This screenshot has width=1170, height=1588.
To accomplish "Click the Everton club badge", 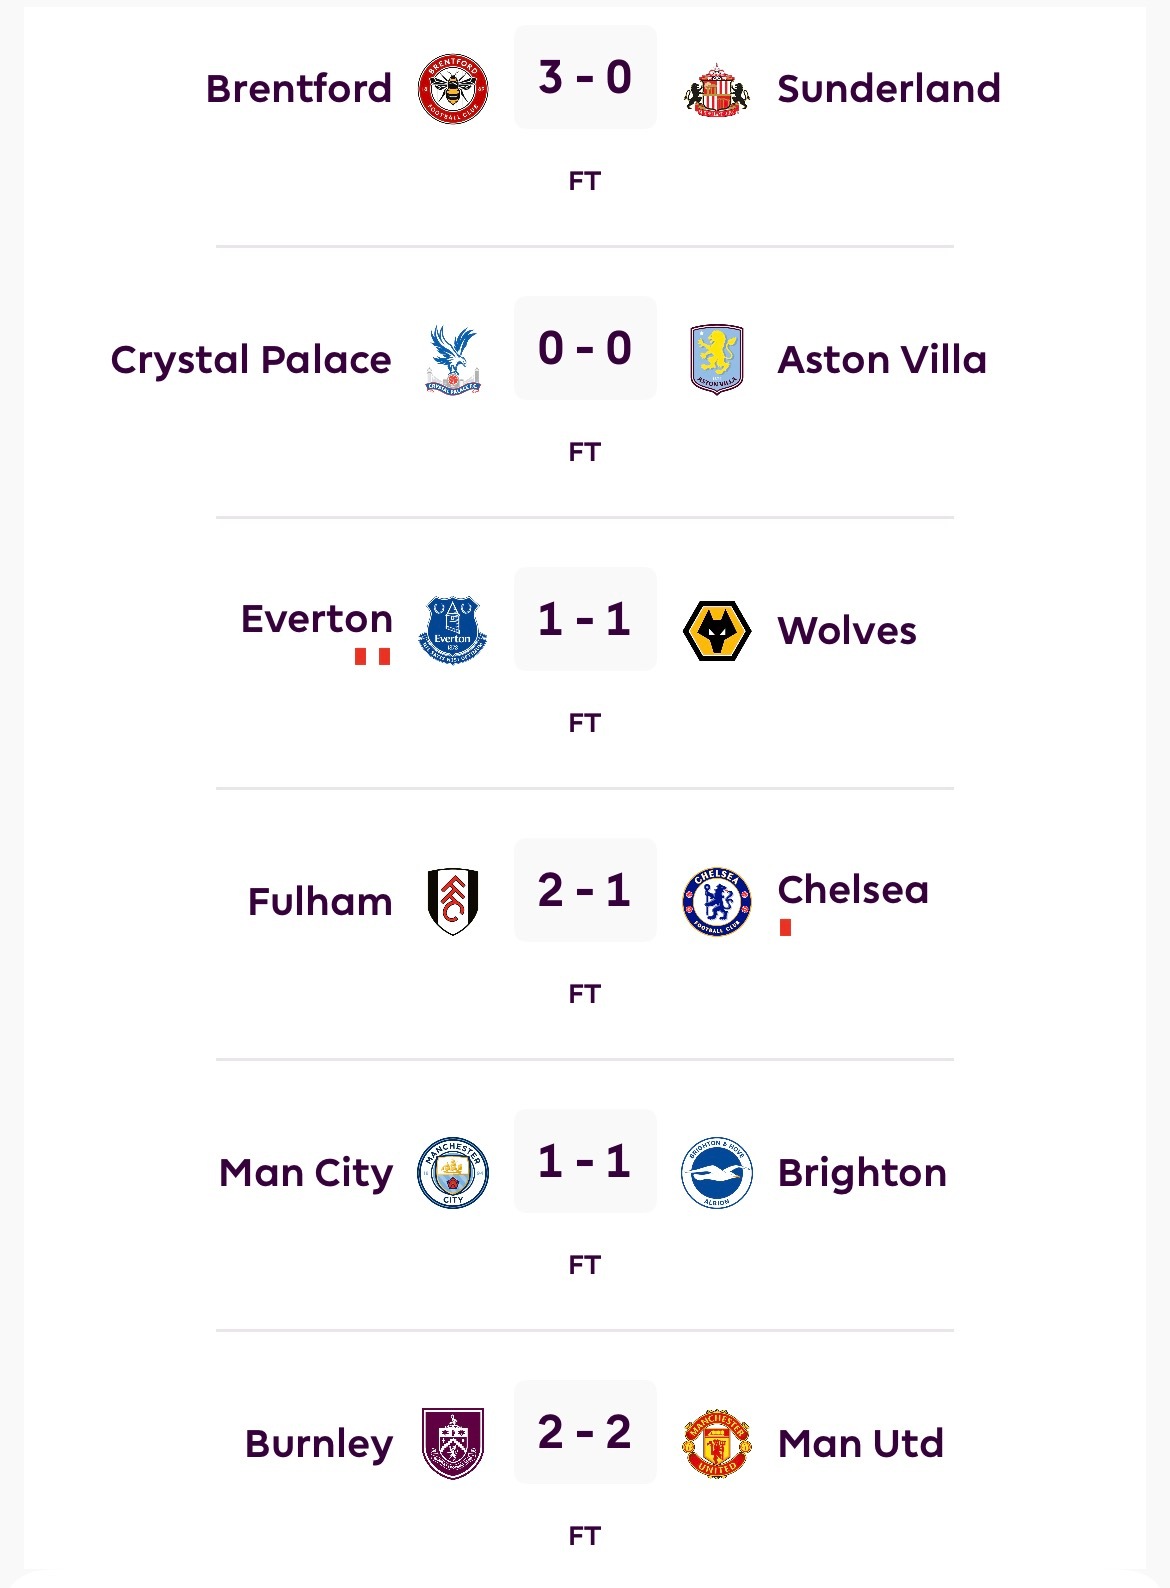I will click(x=453, y=631).
